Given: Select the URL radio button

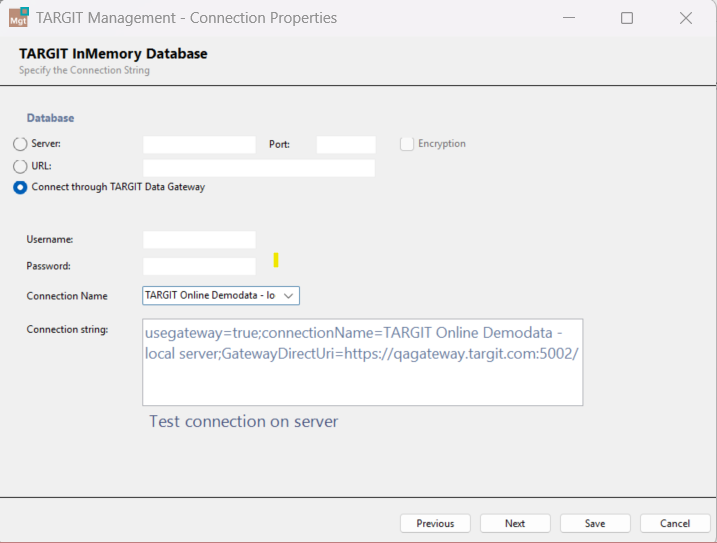Looking at the screenshot, I should (x=20, y=167).
